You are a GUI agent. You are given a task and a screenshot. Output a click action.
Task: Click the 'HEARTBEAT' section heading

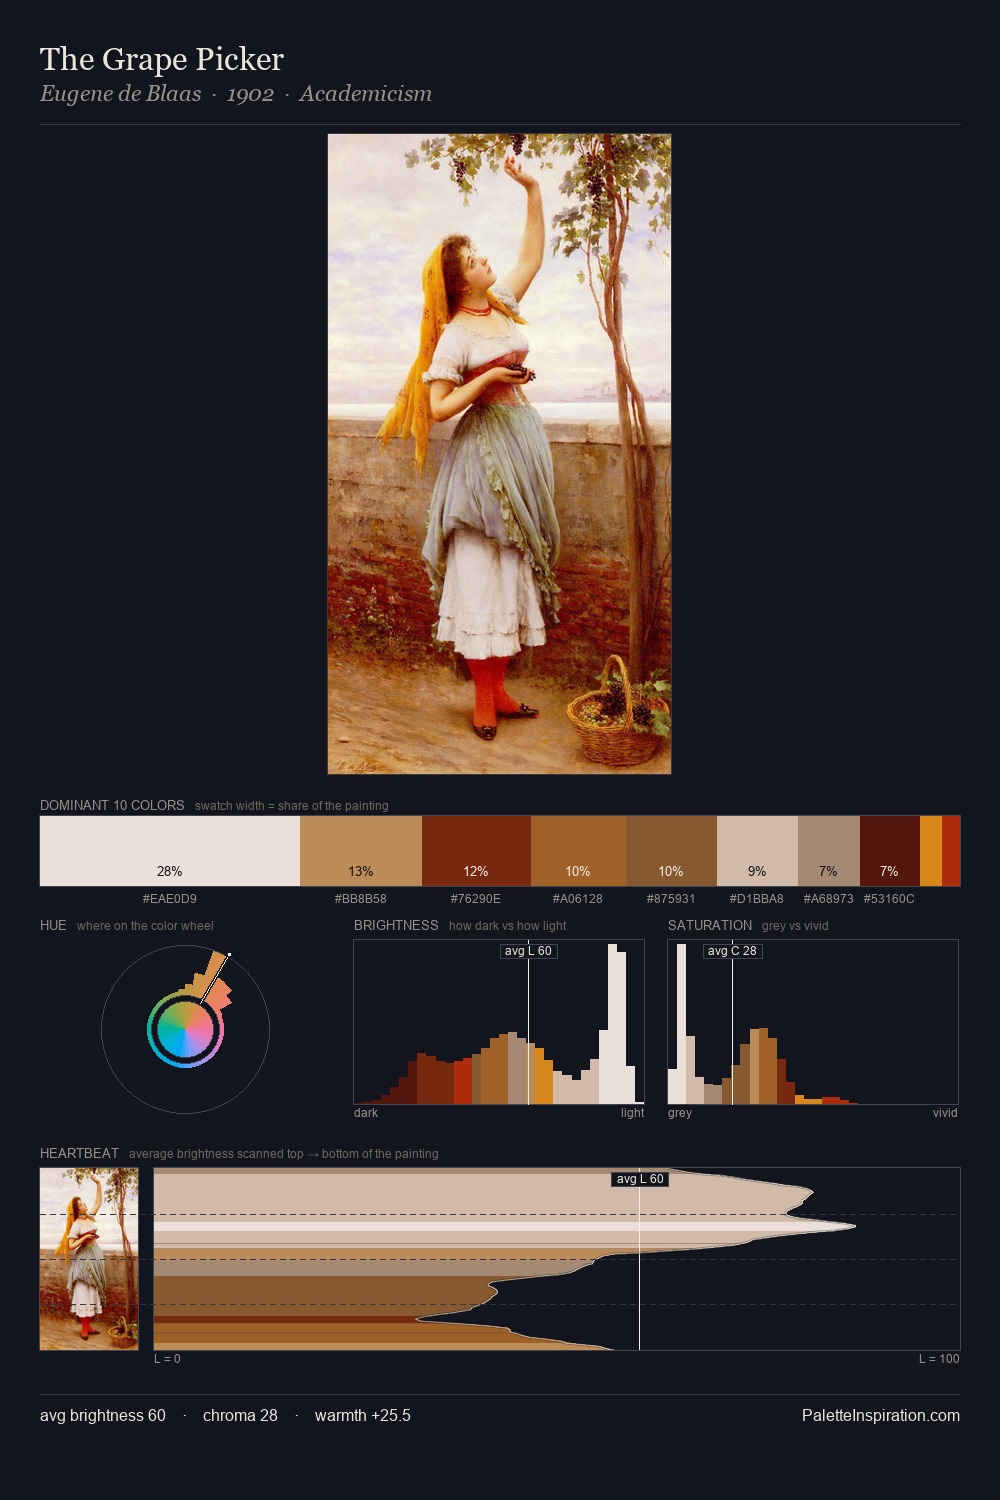tap(79, 1153)
